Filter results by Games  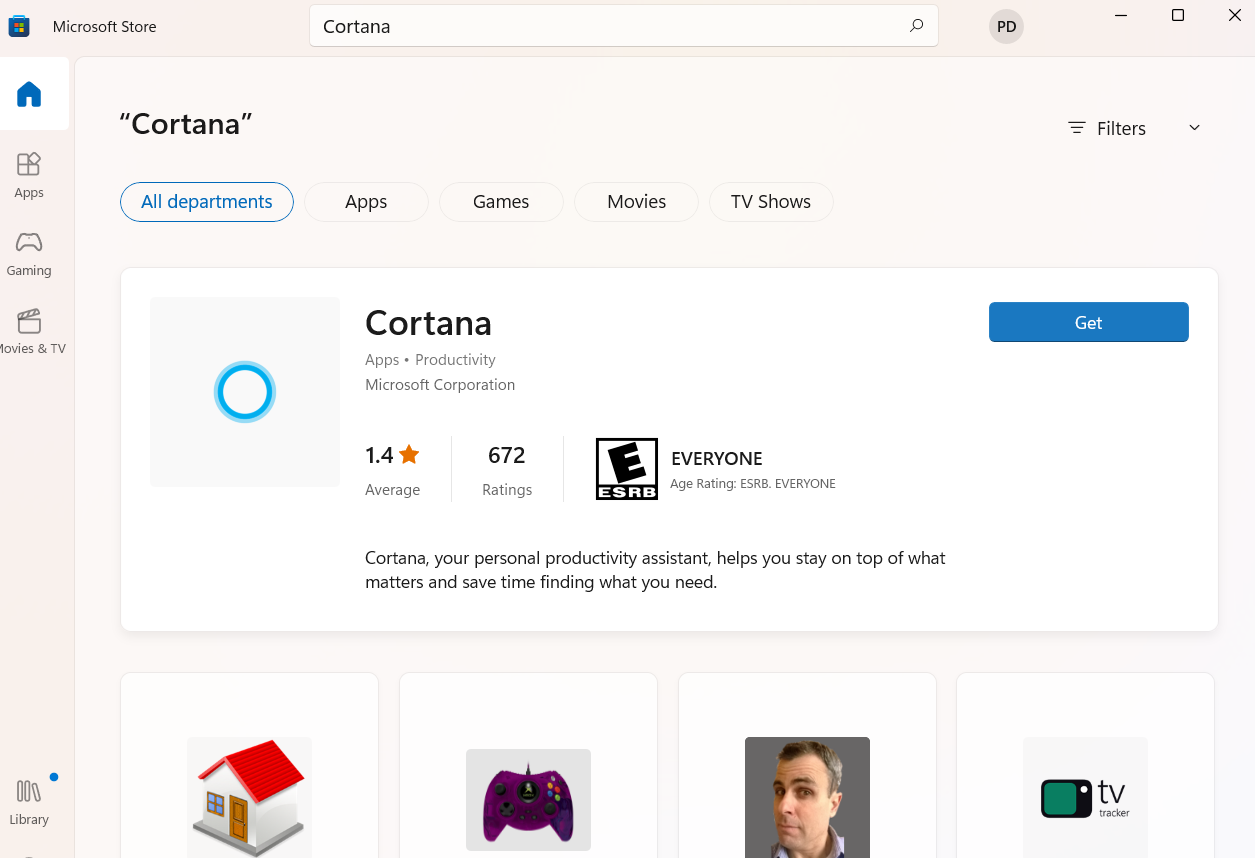(x=501, y=202)
